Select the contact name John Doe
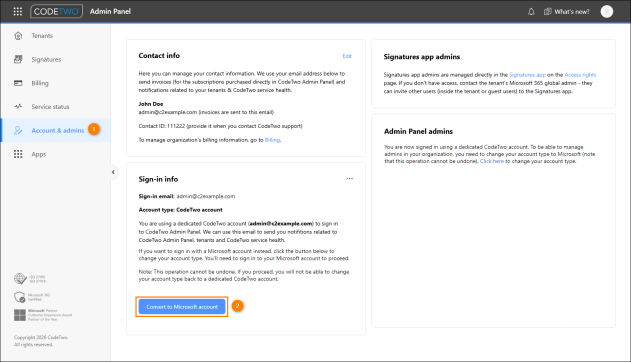 (x=151, y=104)
